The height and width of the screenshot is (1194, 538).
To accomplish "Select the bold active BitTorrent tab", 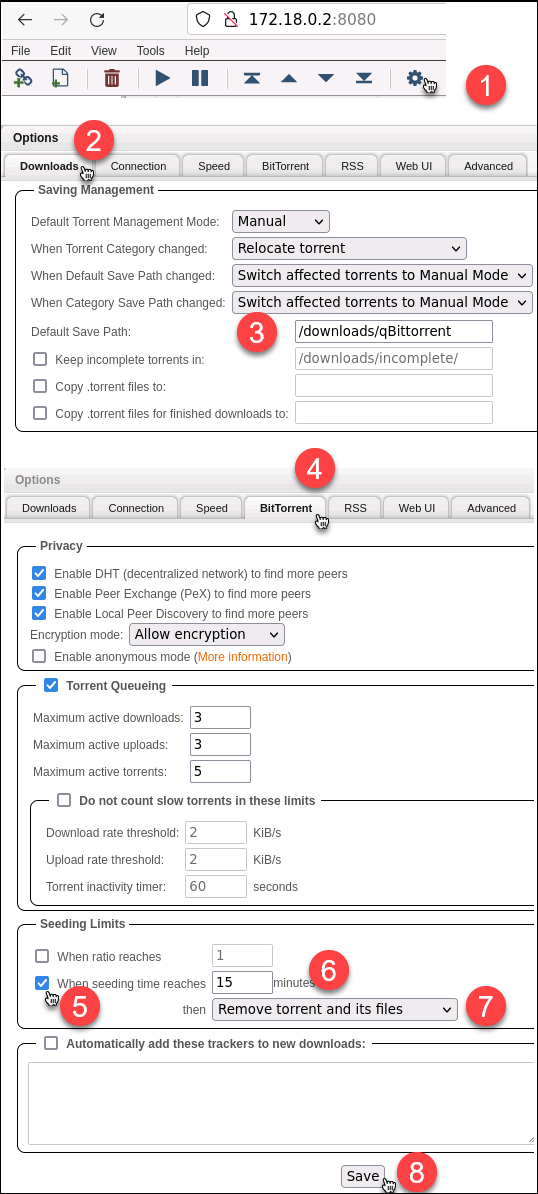I will pos(285,508).
